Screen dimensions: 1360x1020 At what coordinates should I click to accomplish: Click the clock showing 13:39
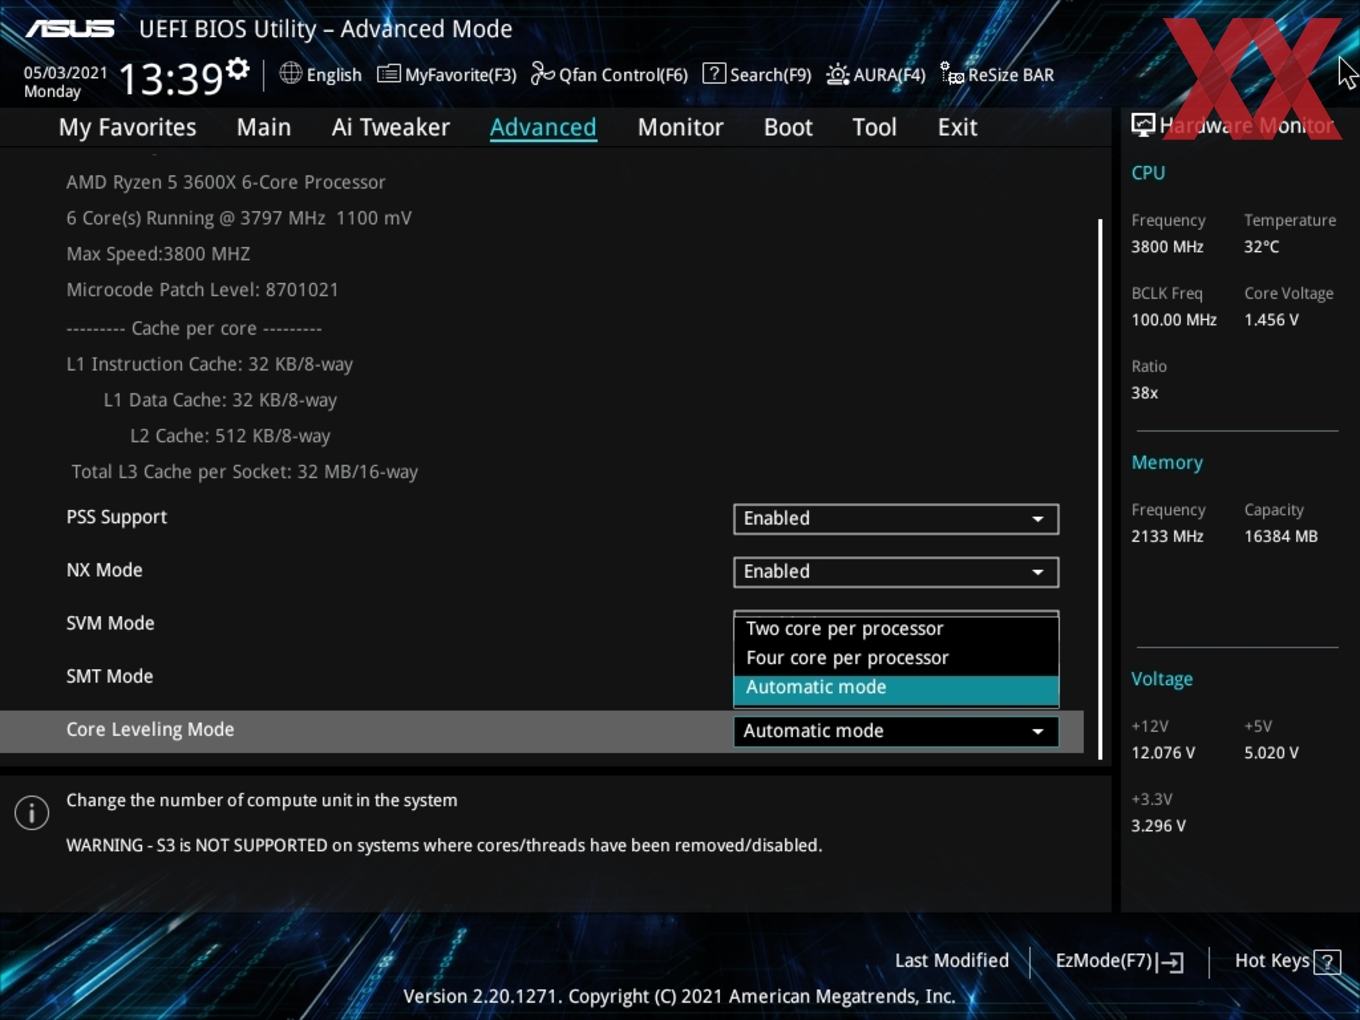point(170,79)
